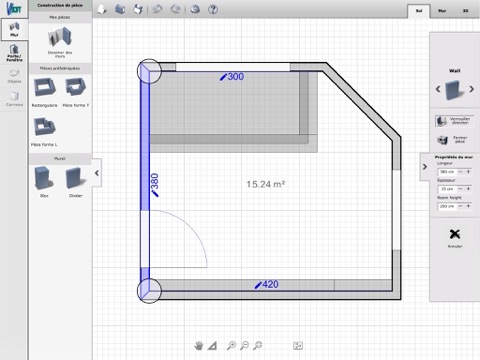
Task: Select the set-square measure tool at the bottom
Action: pos(212,346)
